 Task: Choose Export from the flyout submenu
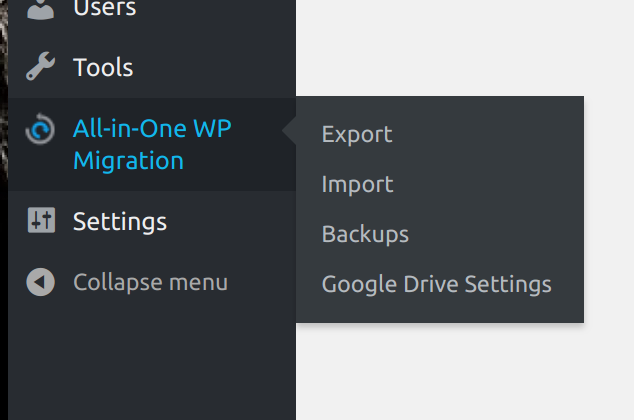coord(357,134)
